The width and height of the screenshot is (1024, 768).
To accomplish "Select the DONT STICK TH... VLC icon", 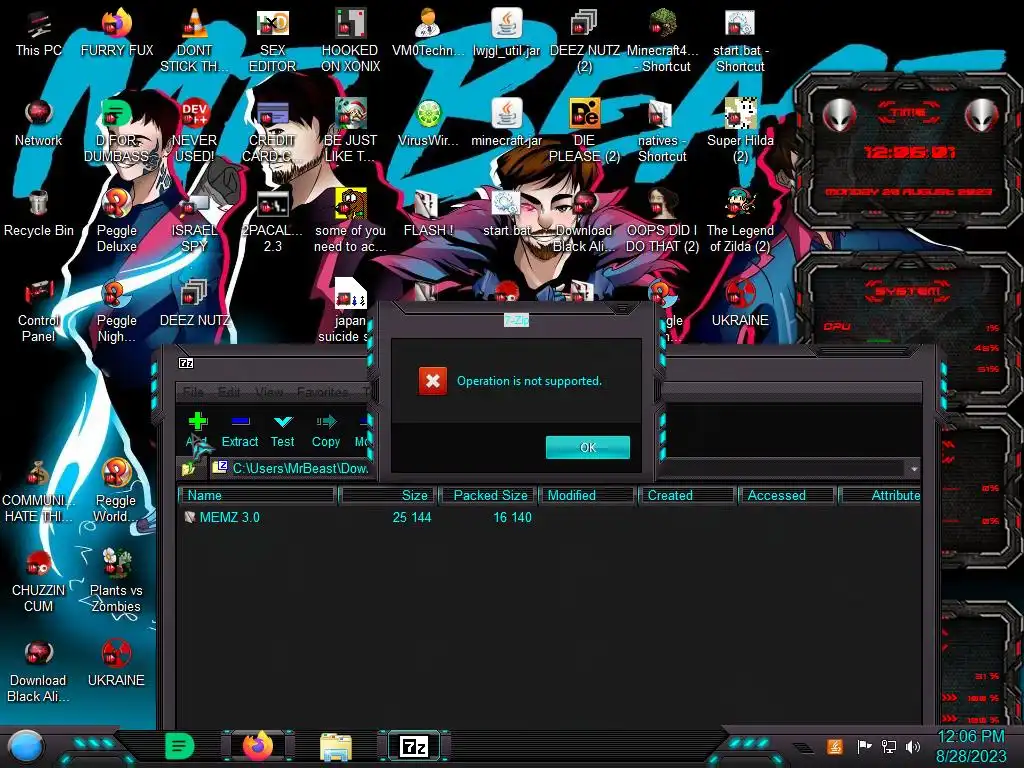I will click(x=194, y=40).
